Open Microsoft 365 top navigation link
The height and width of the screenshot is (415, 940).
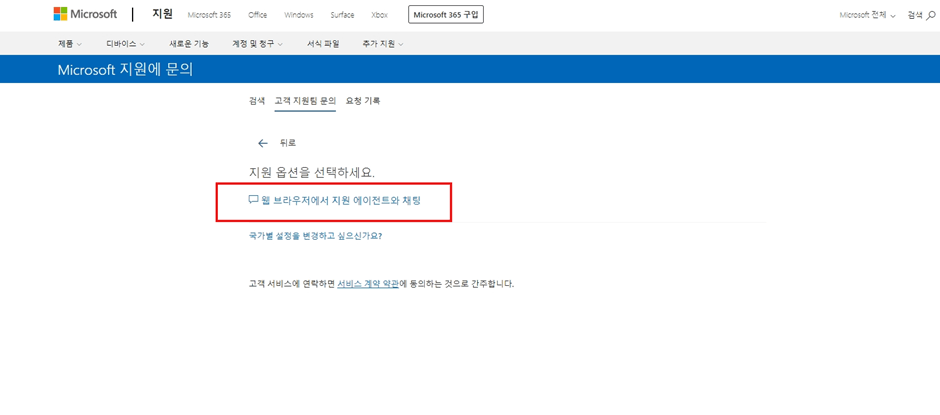[x=209, y=15]
